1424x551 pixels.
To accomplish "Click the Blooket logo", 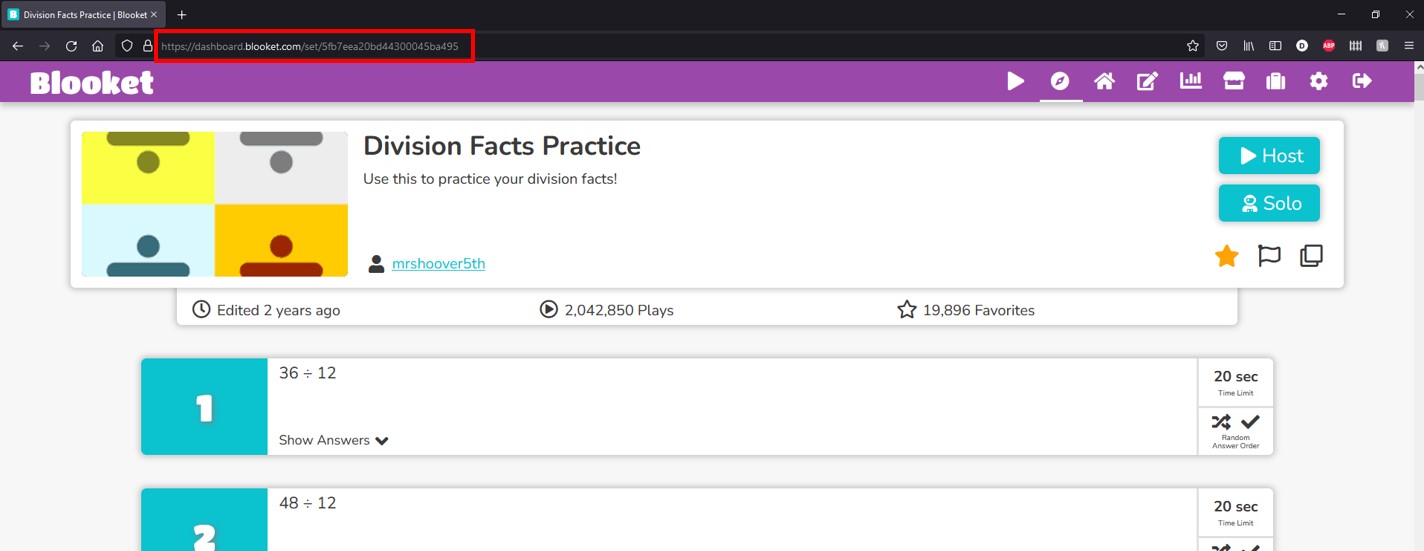I will click(x=92, y=82).
